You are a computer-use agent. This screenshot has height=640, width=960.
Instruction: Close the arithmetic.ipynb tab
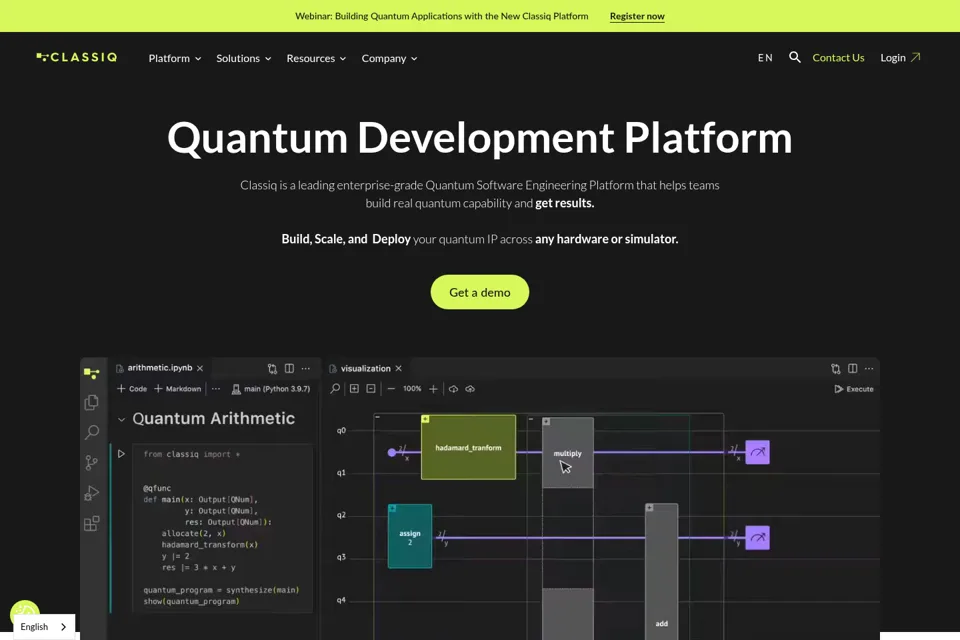200,368
